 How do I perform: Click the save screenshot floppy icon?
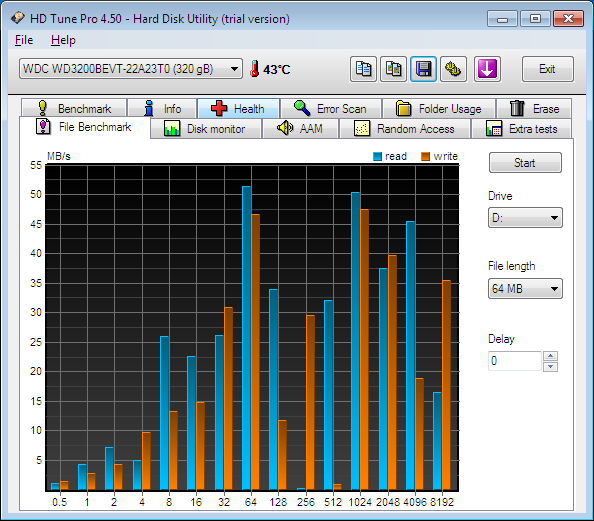[x=424, y=69]
